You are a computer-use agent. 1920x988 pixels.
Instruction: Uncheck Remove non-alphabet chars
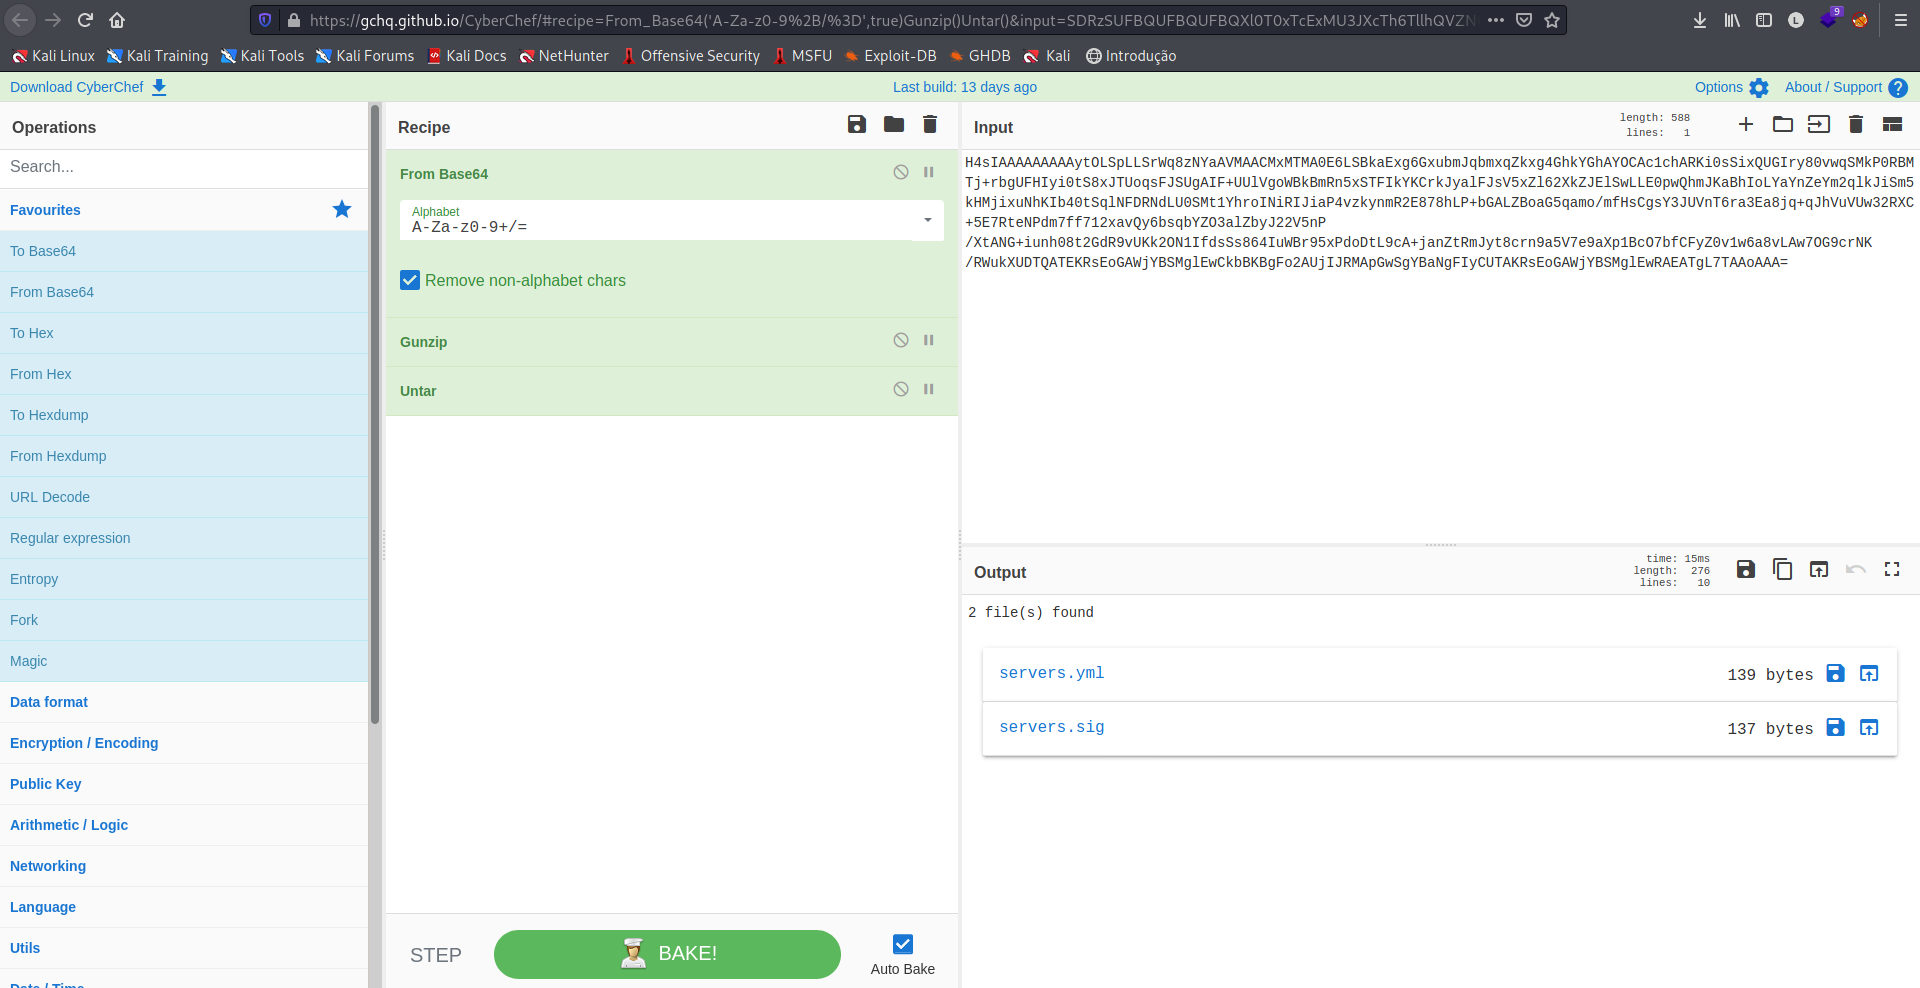click(410, 281)
